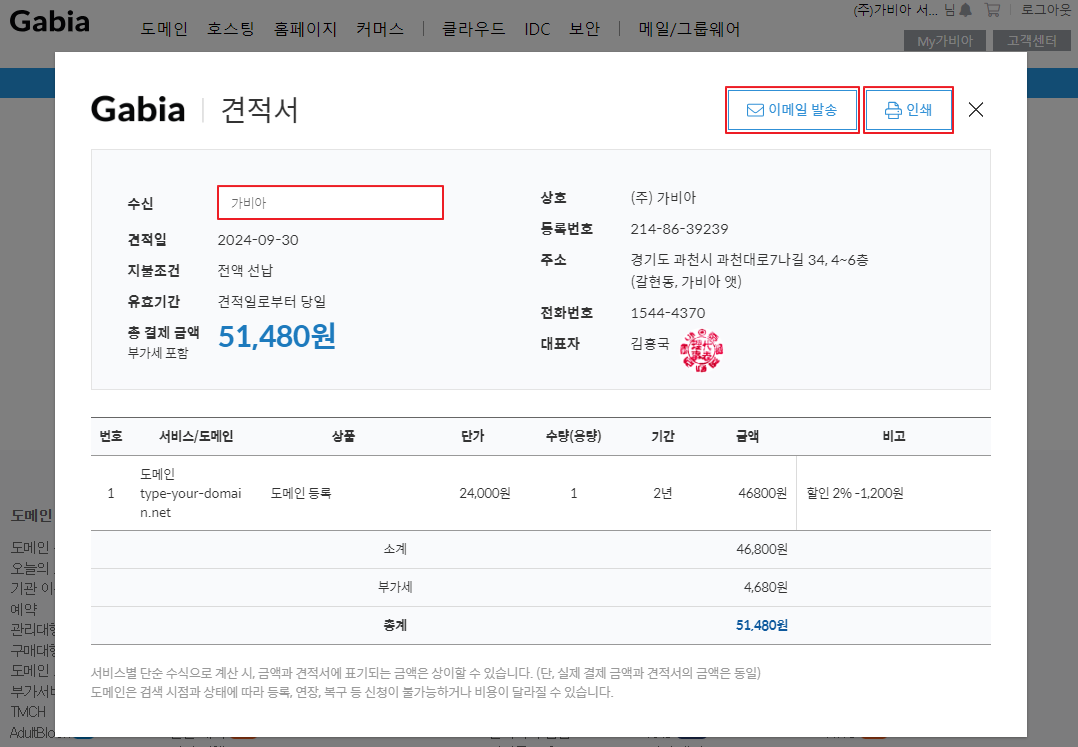Open the 도메인 menu
This screenshot has width=1078, height=747.
click(164, 29)
